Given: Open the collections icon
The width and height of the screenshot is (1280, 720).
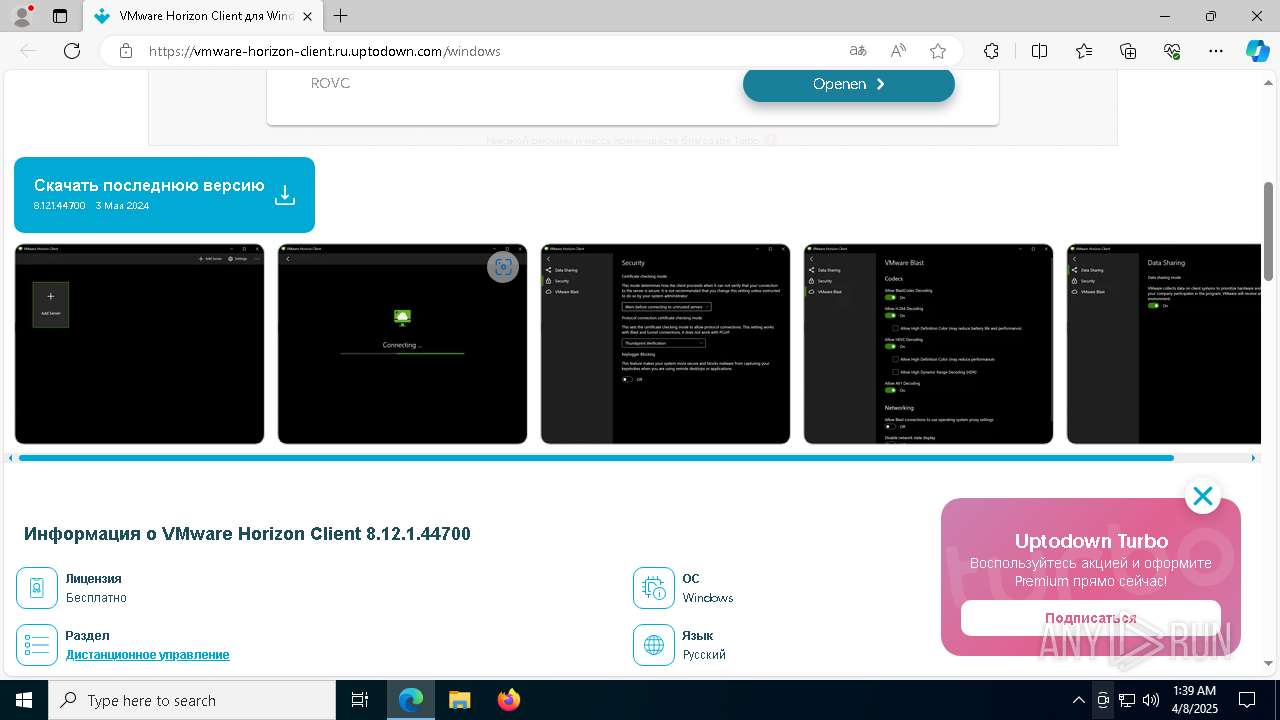Looking at the screenshot, I should [1128, 51].
